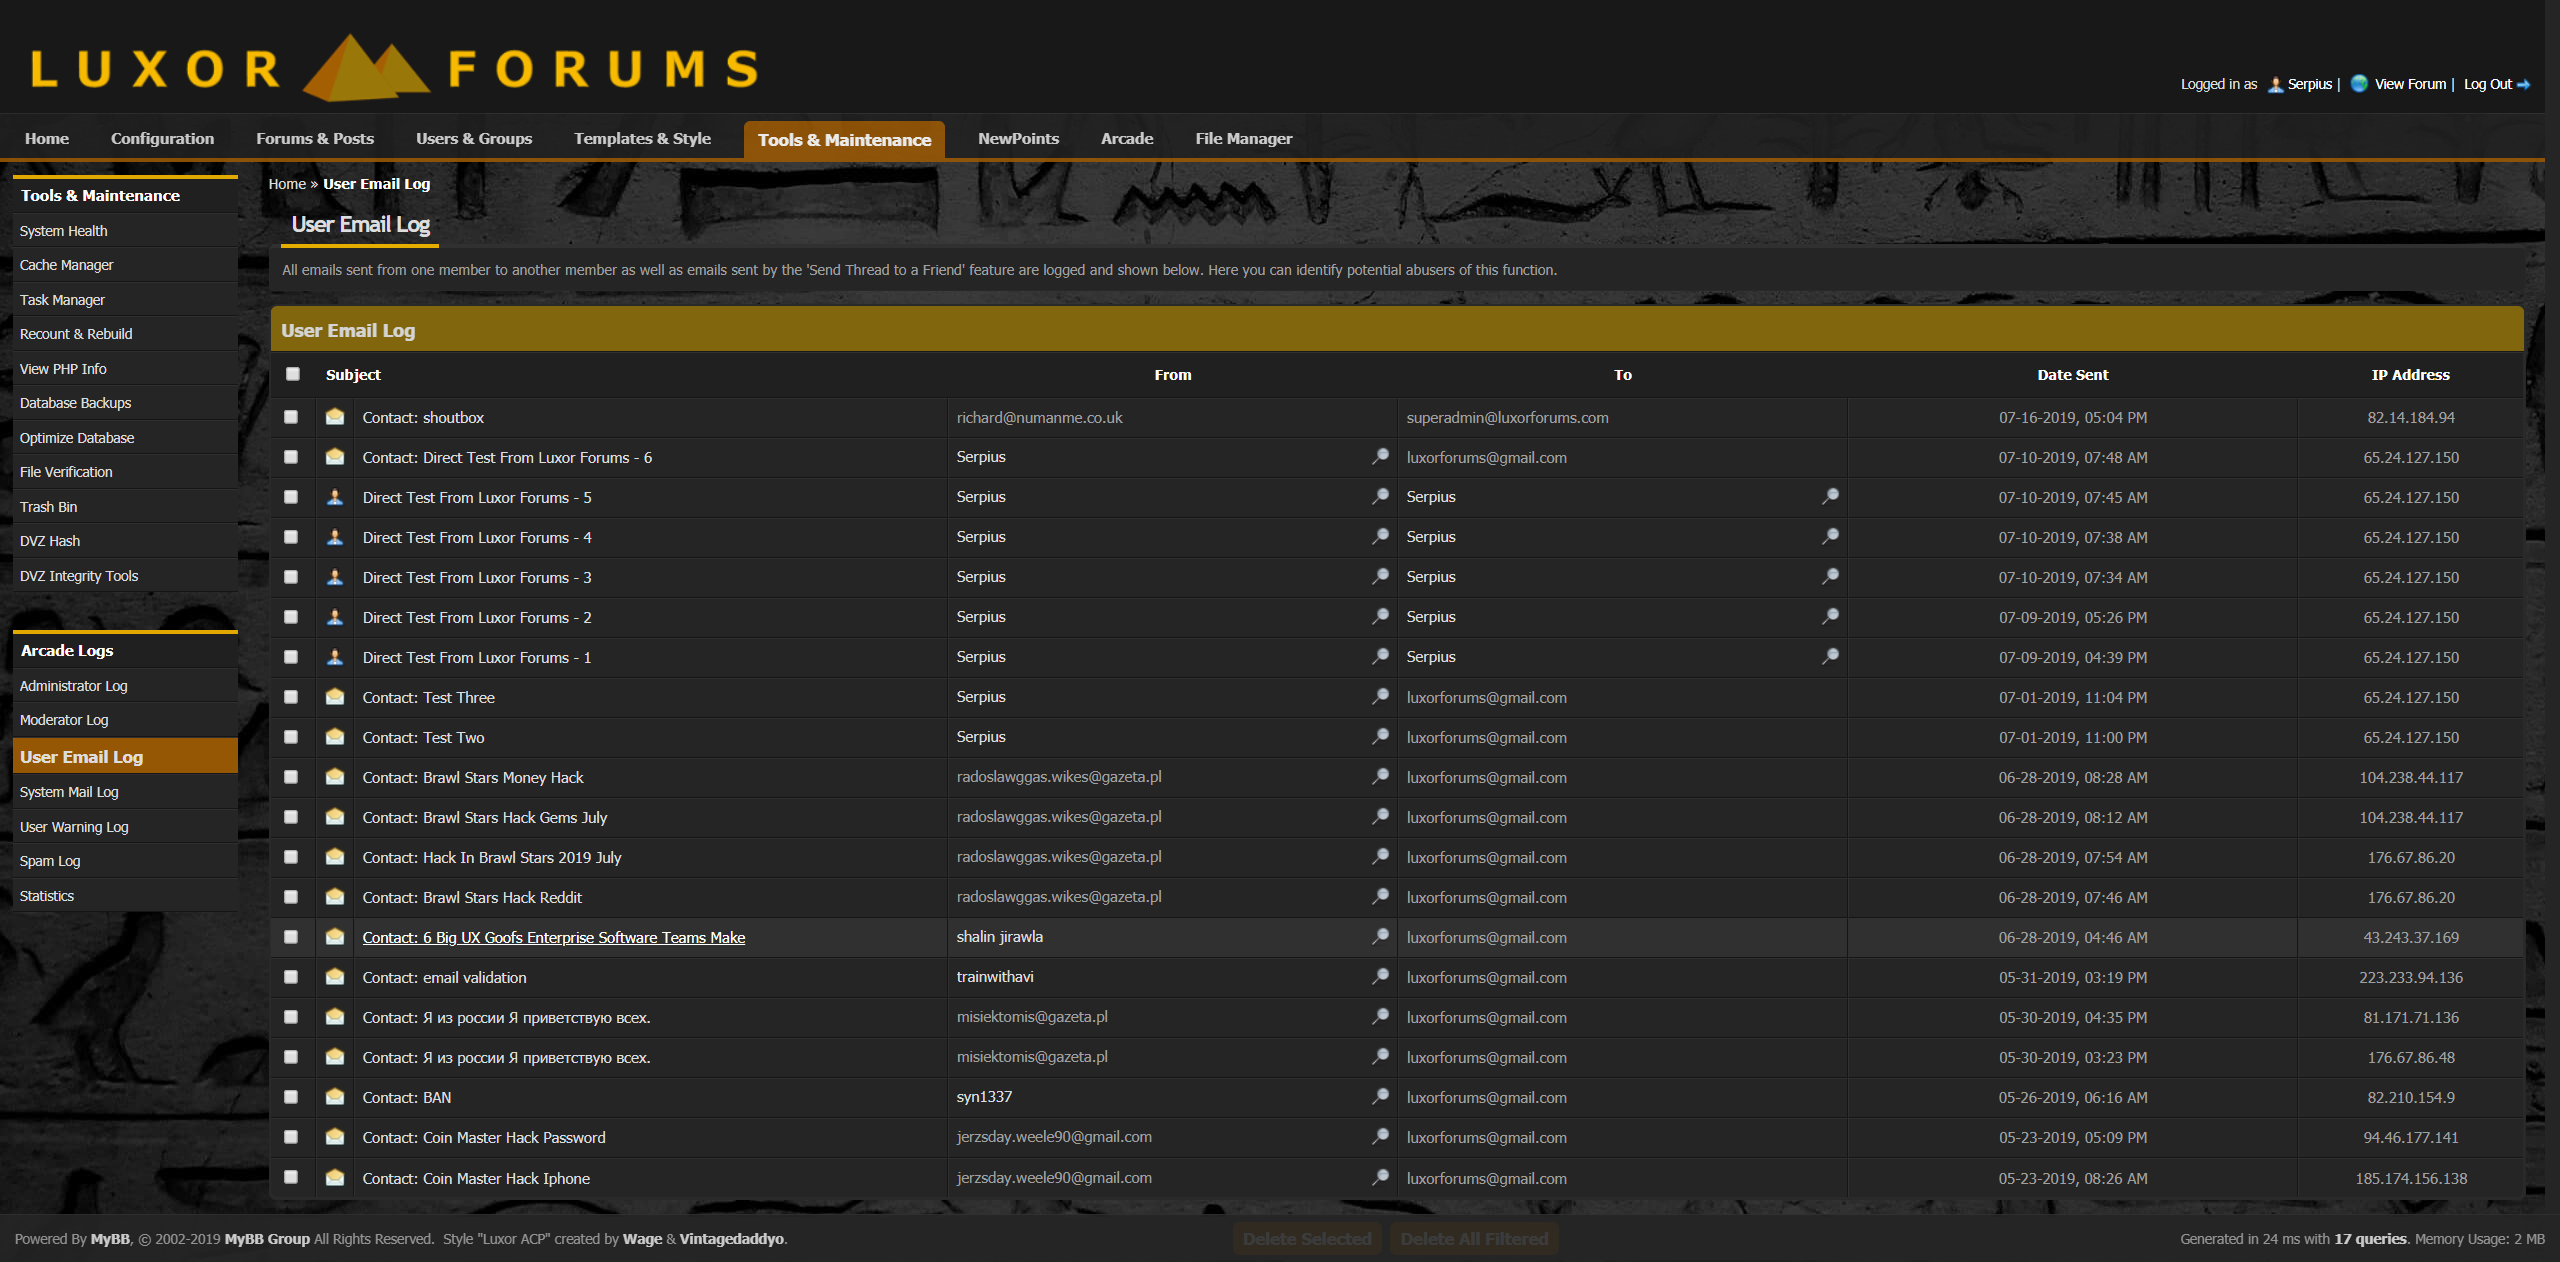Click the user avatar icon beside Serpius in header
Viewport: 2560px width, 1262px height.
click(x=2275, y=84)
